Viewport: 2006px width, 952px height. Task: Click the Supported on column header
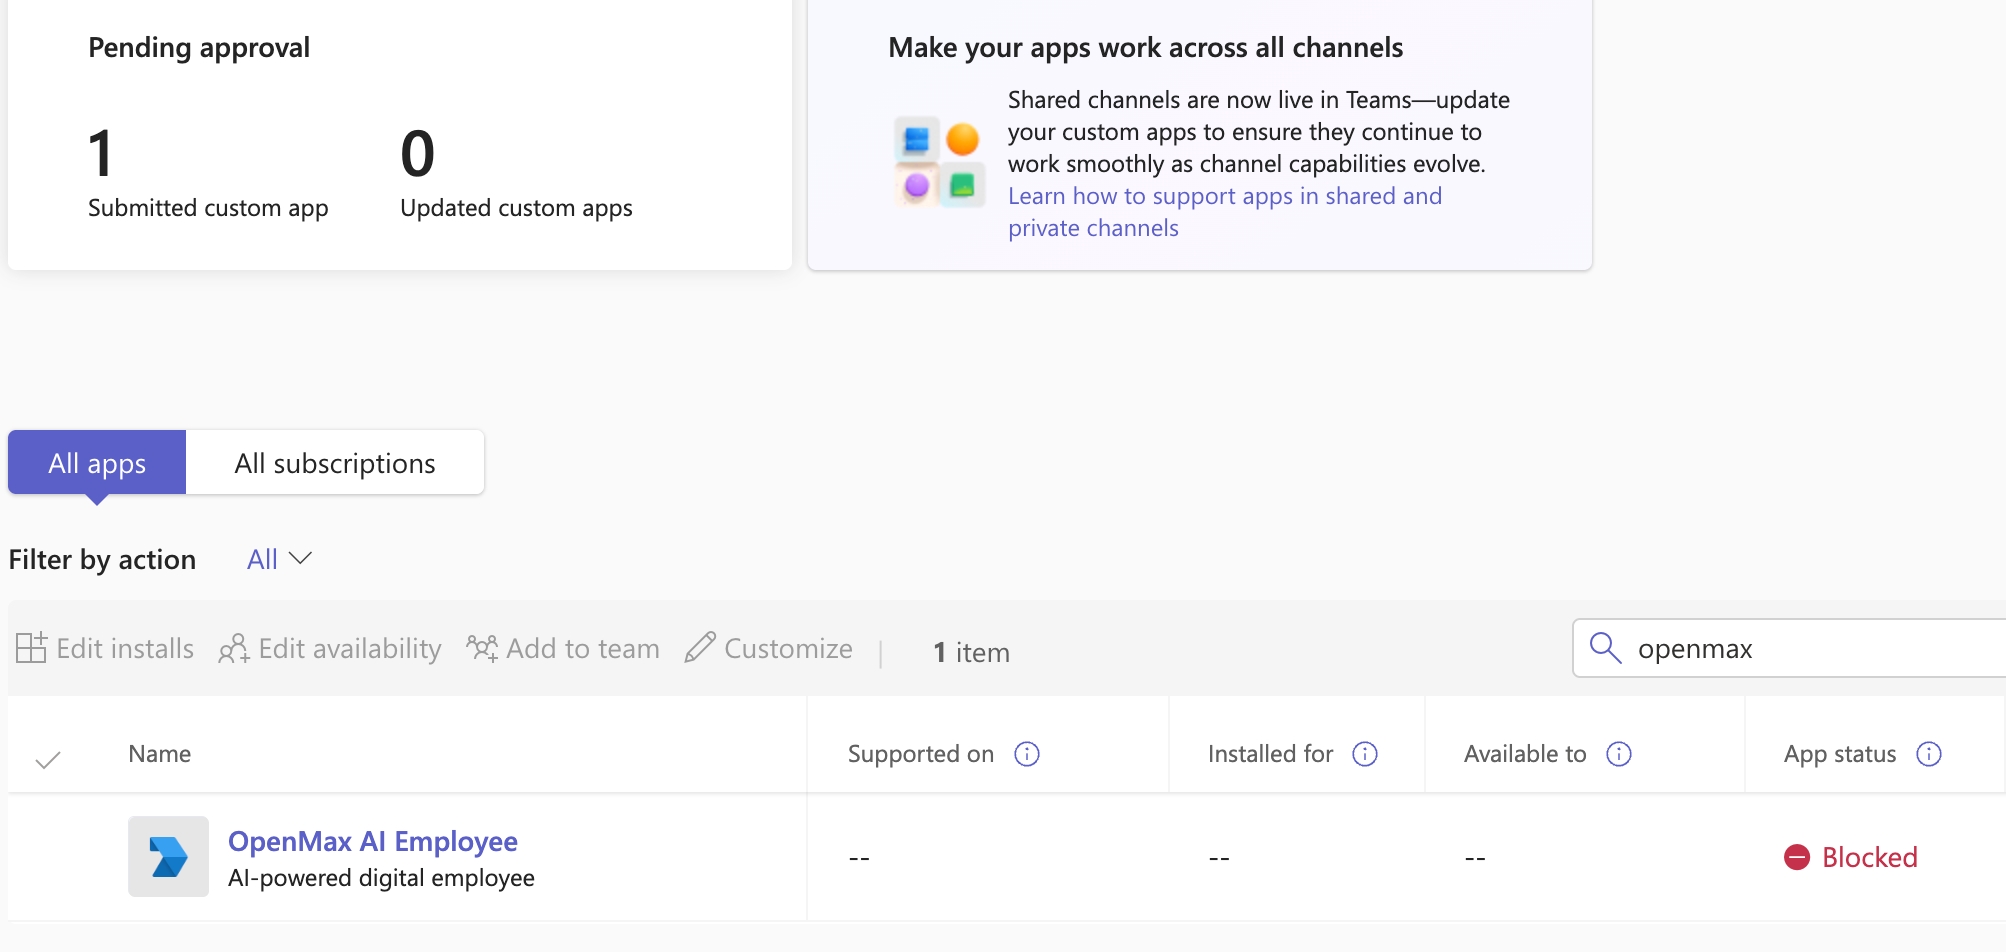coord(921,754)
